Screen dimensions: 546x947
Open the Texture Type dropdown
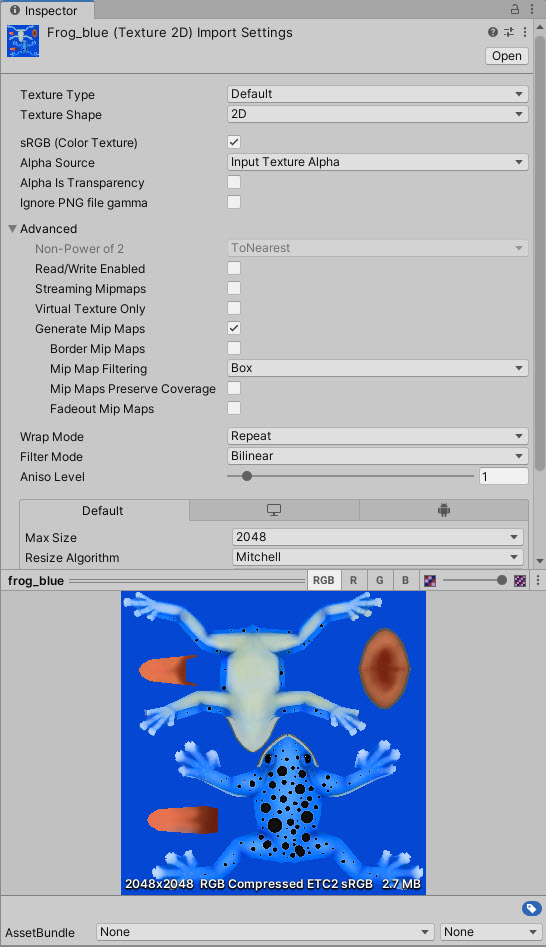click(x=377, y=94)
